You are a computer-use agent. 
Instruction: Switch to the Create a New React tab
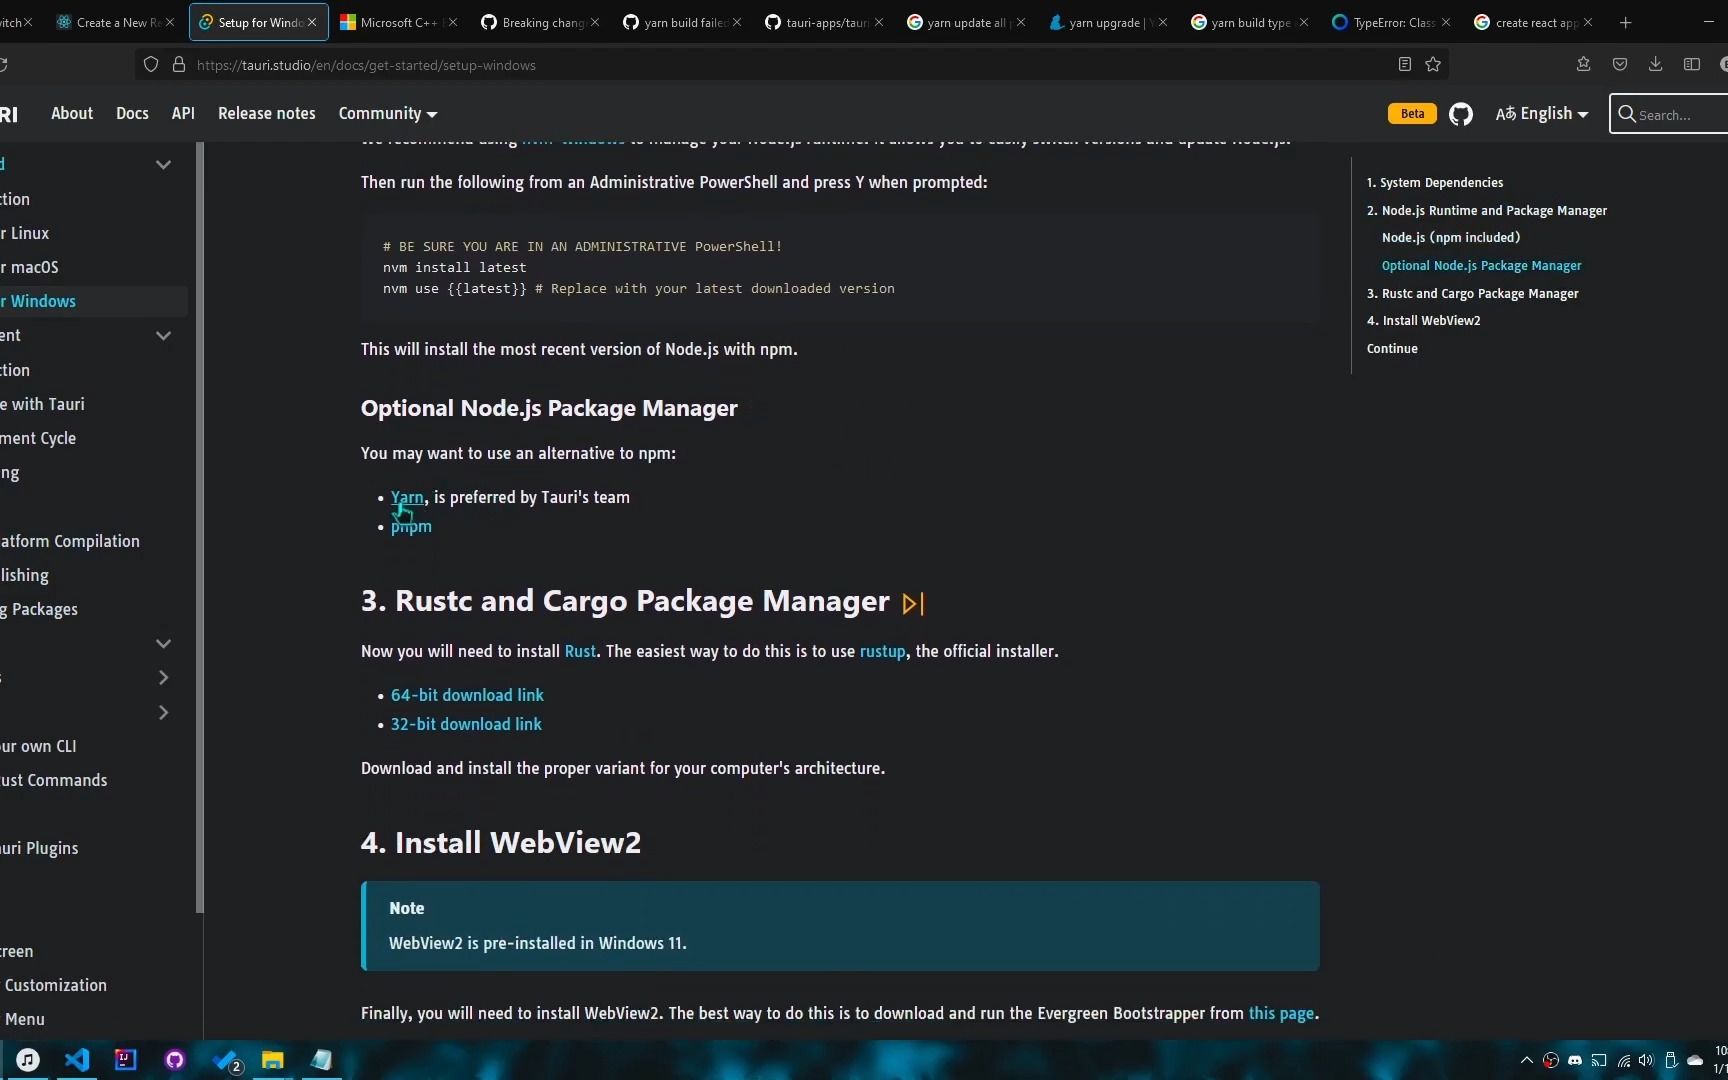[x=116, y=22]
